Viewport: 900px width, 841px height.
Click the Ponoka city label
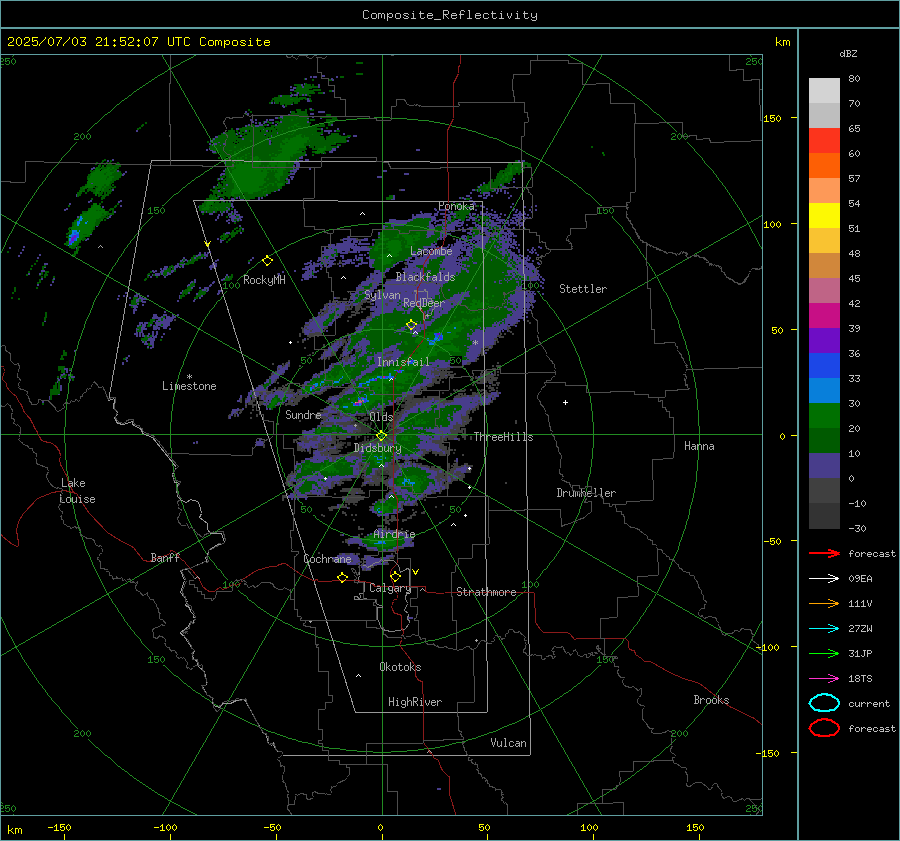[x=456, y=206]
